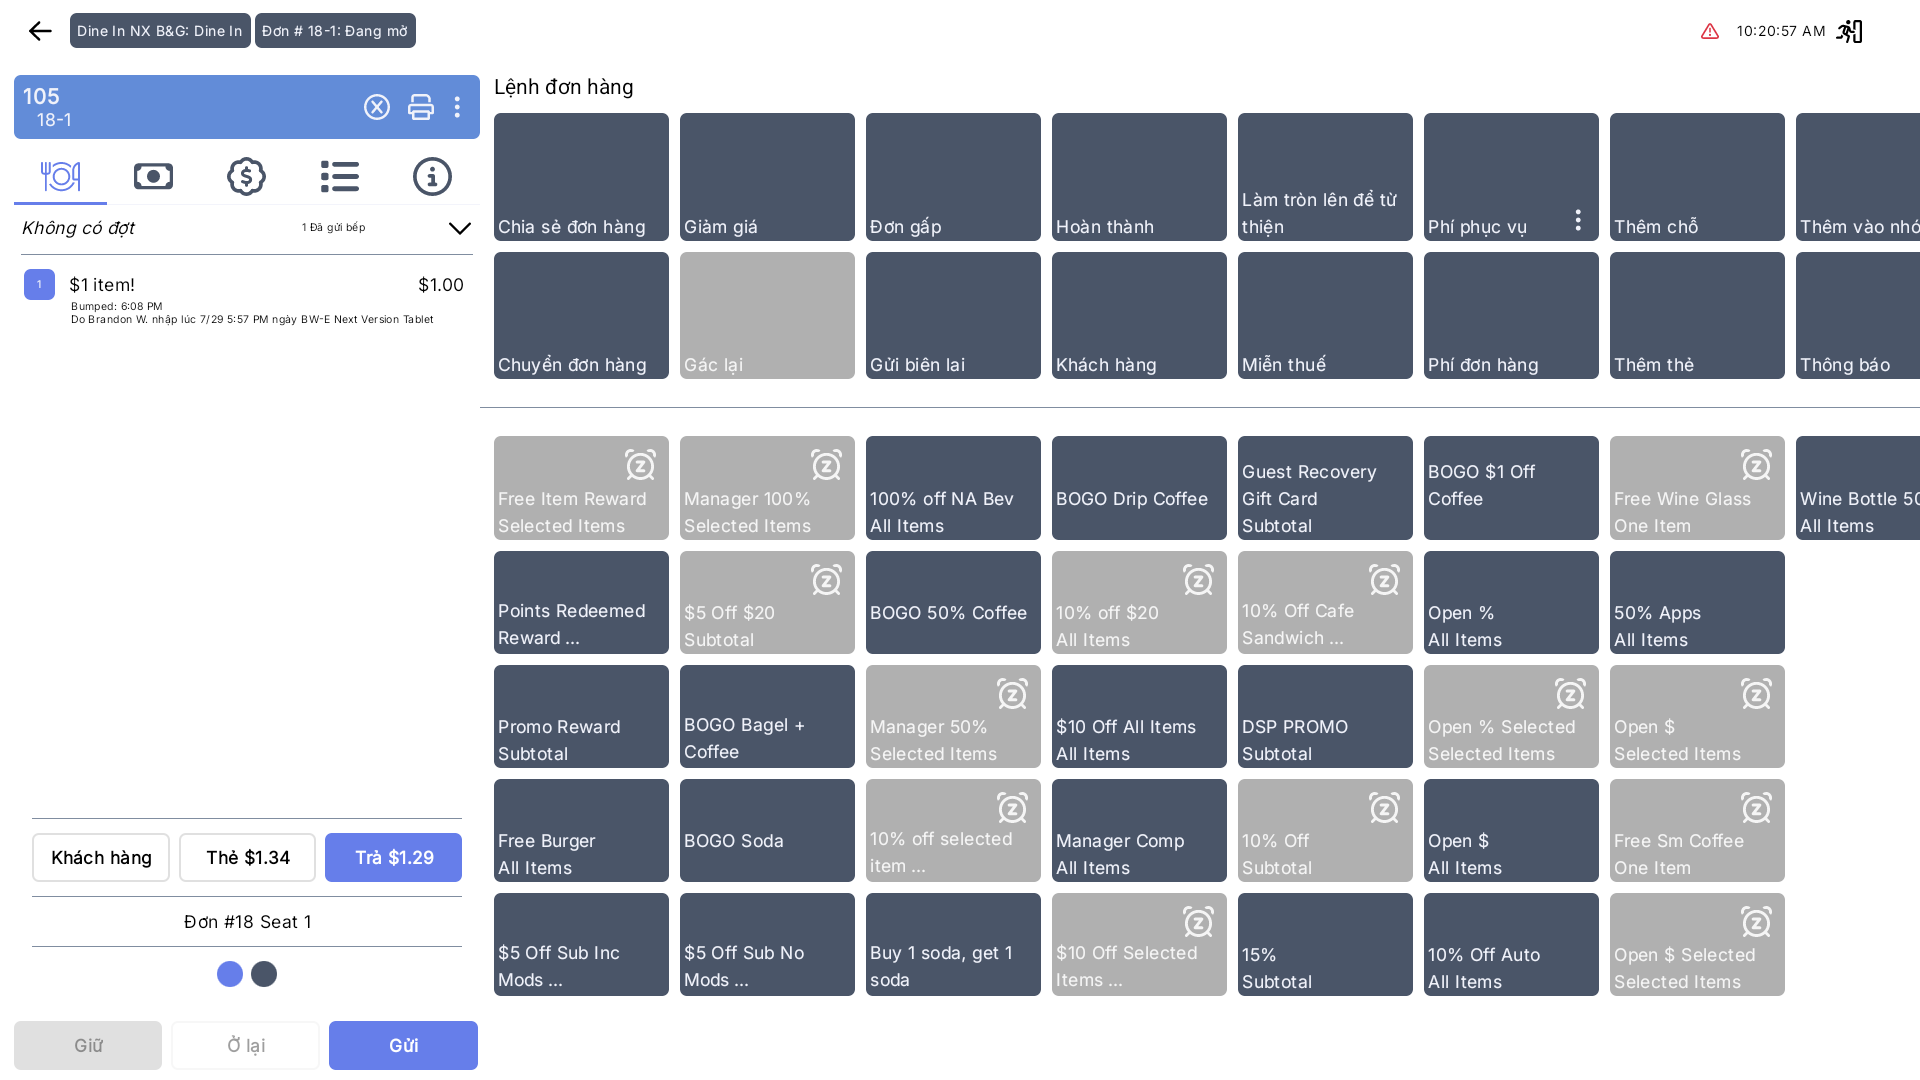This screenshot has height=1080, width=1920.
Task: Collapse the Không có đợt course section
Action: [x=460, y=228]
